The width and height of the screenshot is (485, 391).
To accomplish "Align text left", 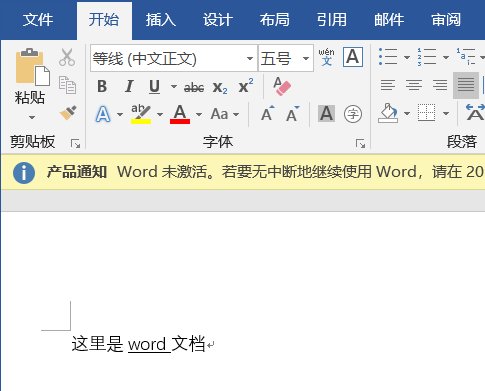I will tap(388, 85).
